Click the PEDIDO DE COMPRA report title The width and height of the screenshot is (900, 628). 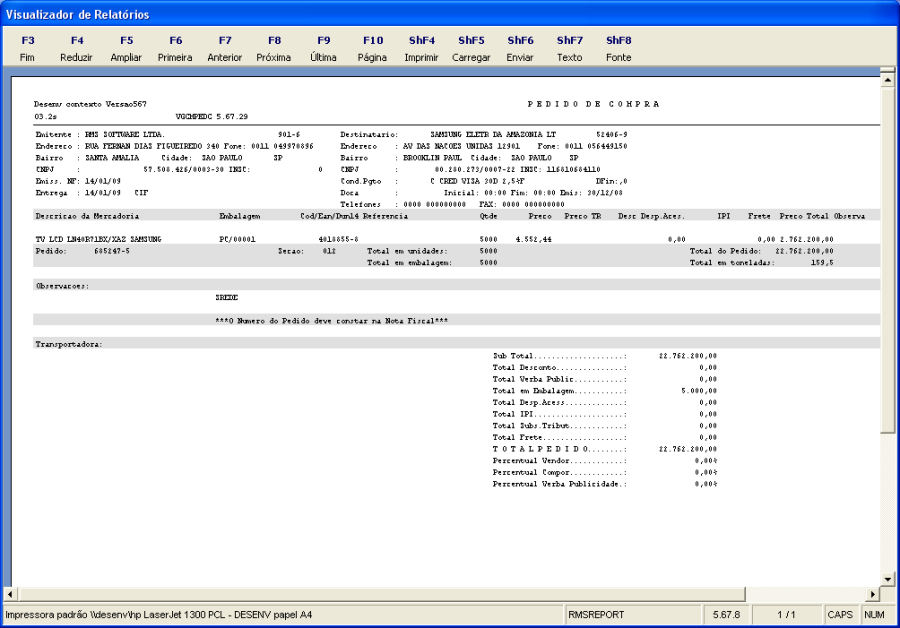[x=593, y=104]
